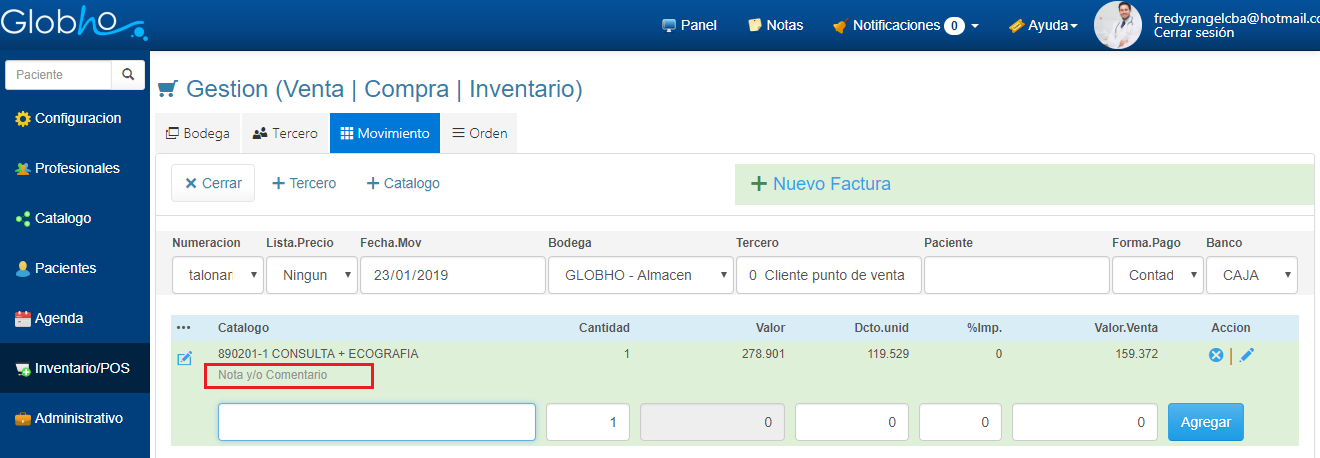
Task: Expand the Notificaciones dropdown
Action: (x=905, y=25)
